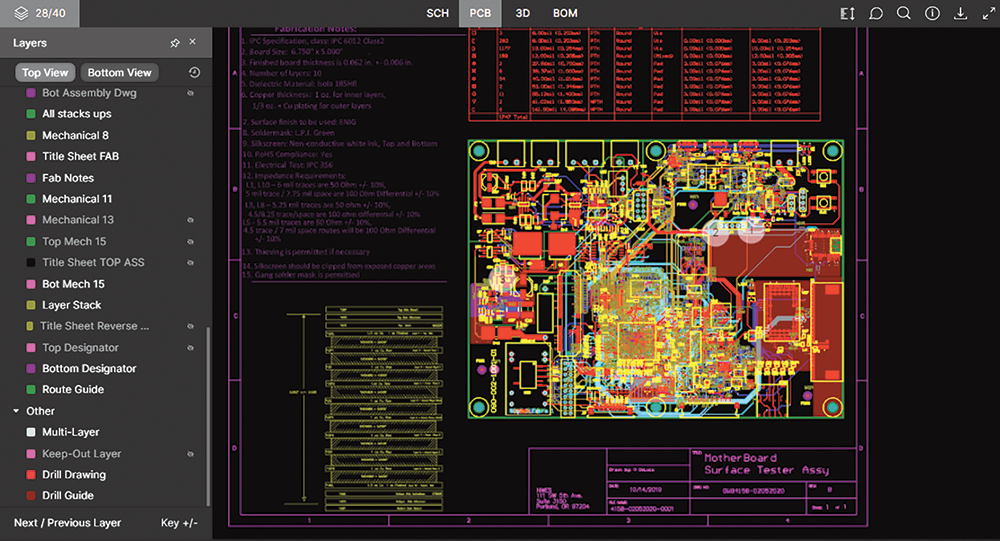Select the Top Designator layer name

pyautogui.click(x=80, y=348)
